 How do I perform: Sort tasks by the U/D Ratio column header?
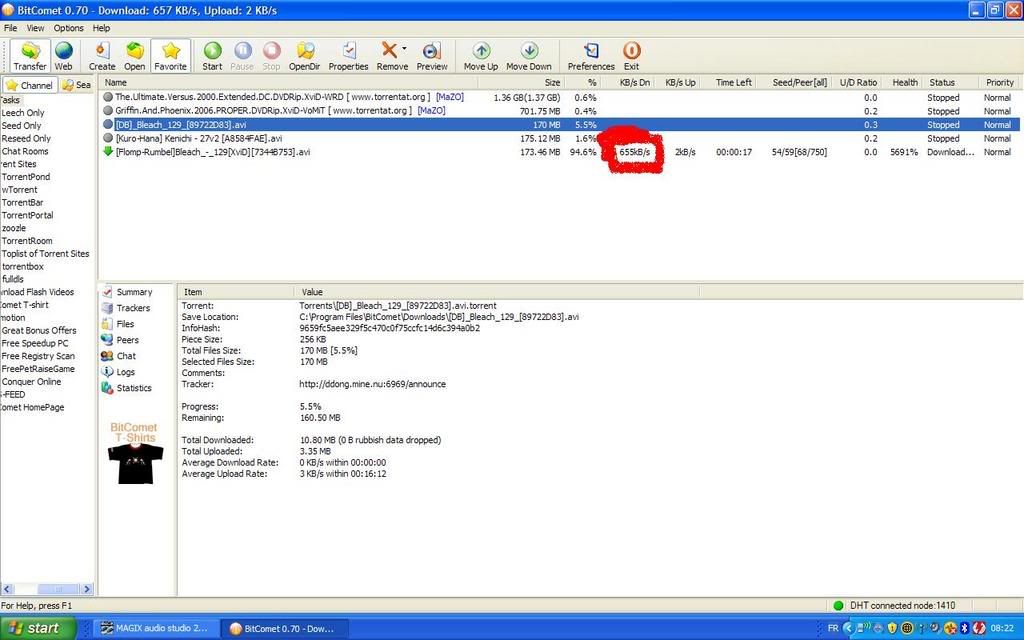point(857,82)
